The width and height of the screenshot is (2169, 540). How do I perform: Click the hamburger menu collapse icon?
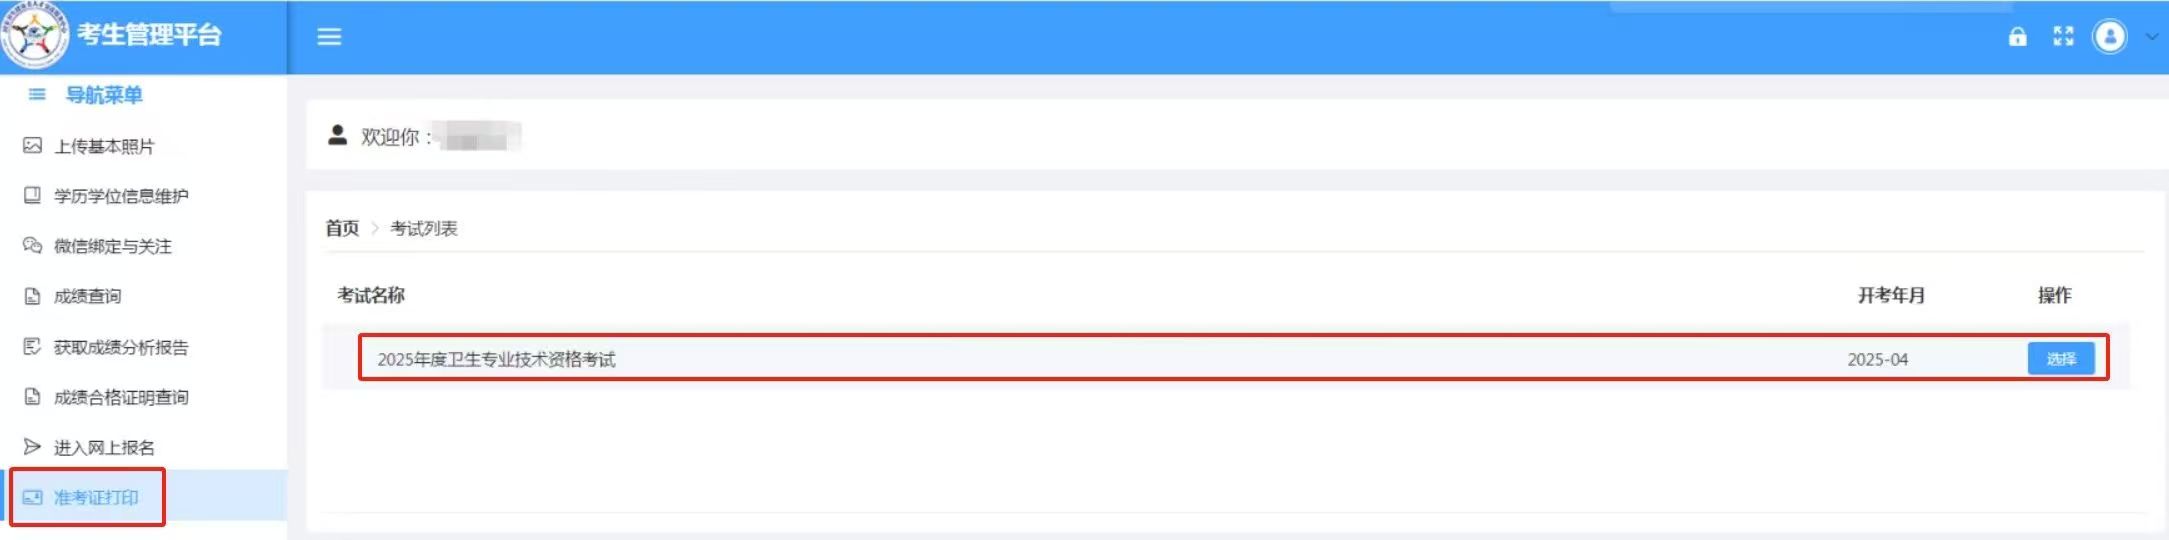(x=329, y=37)
